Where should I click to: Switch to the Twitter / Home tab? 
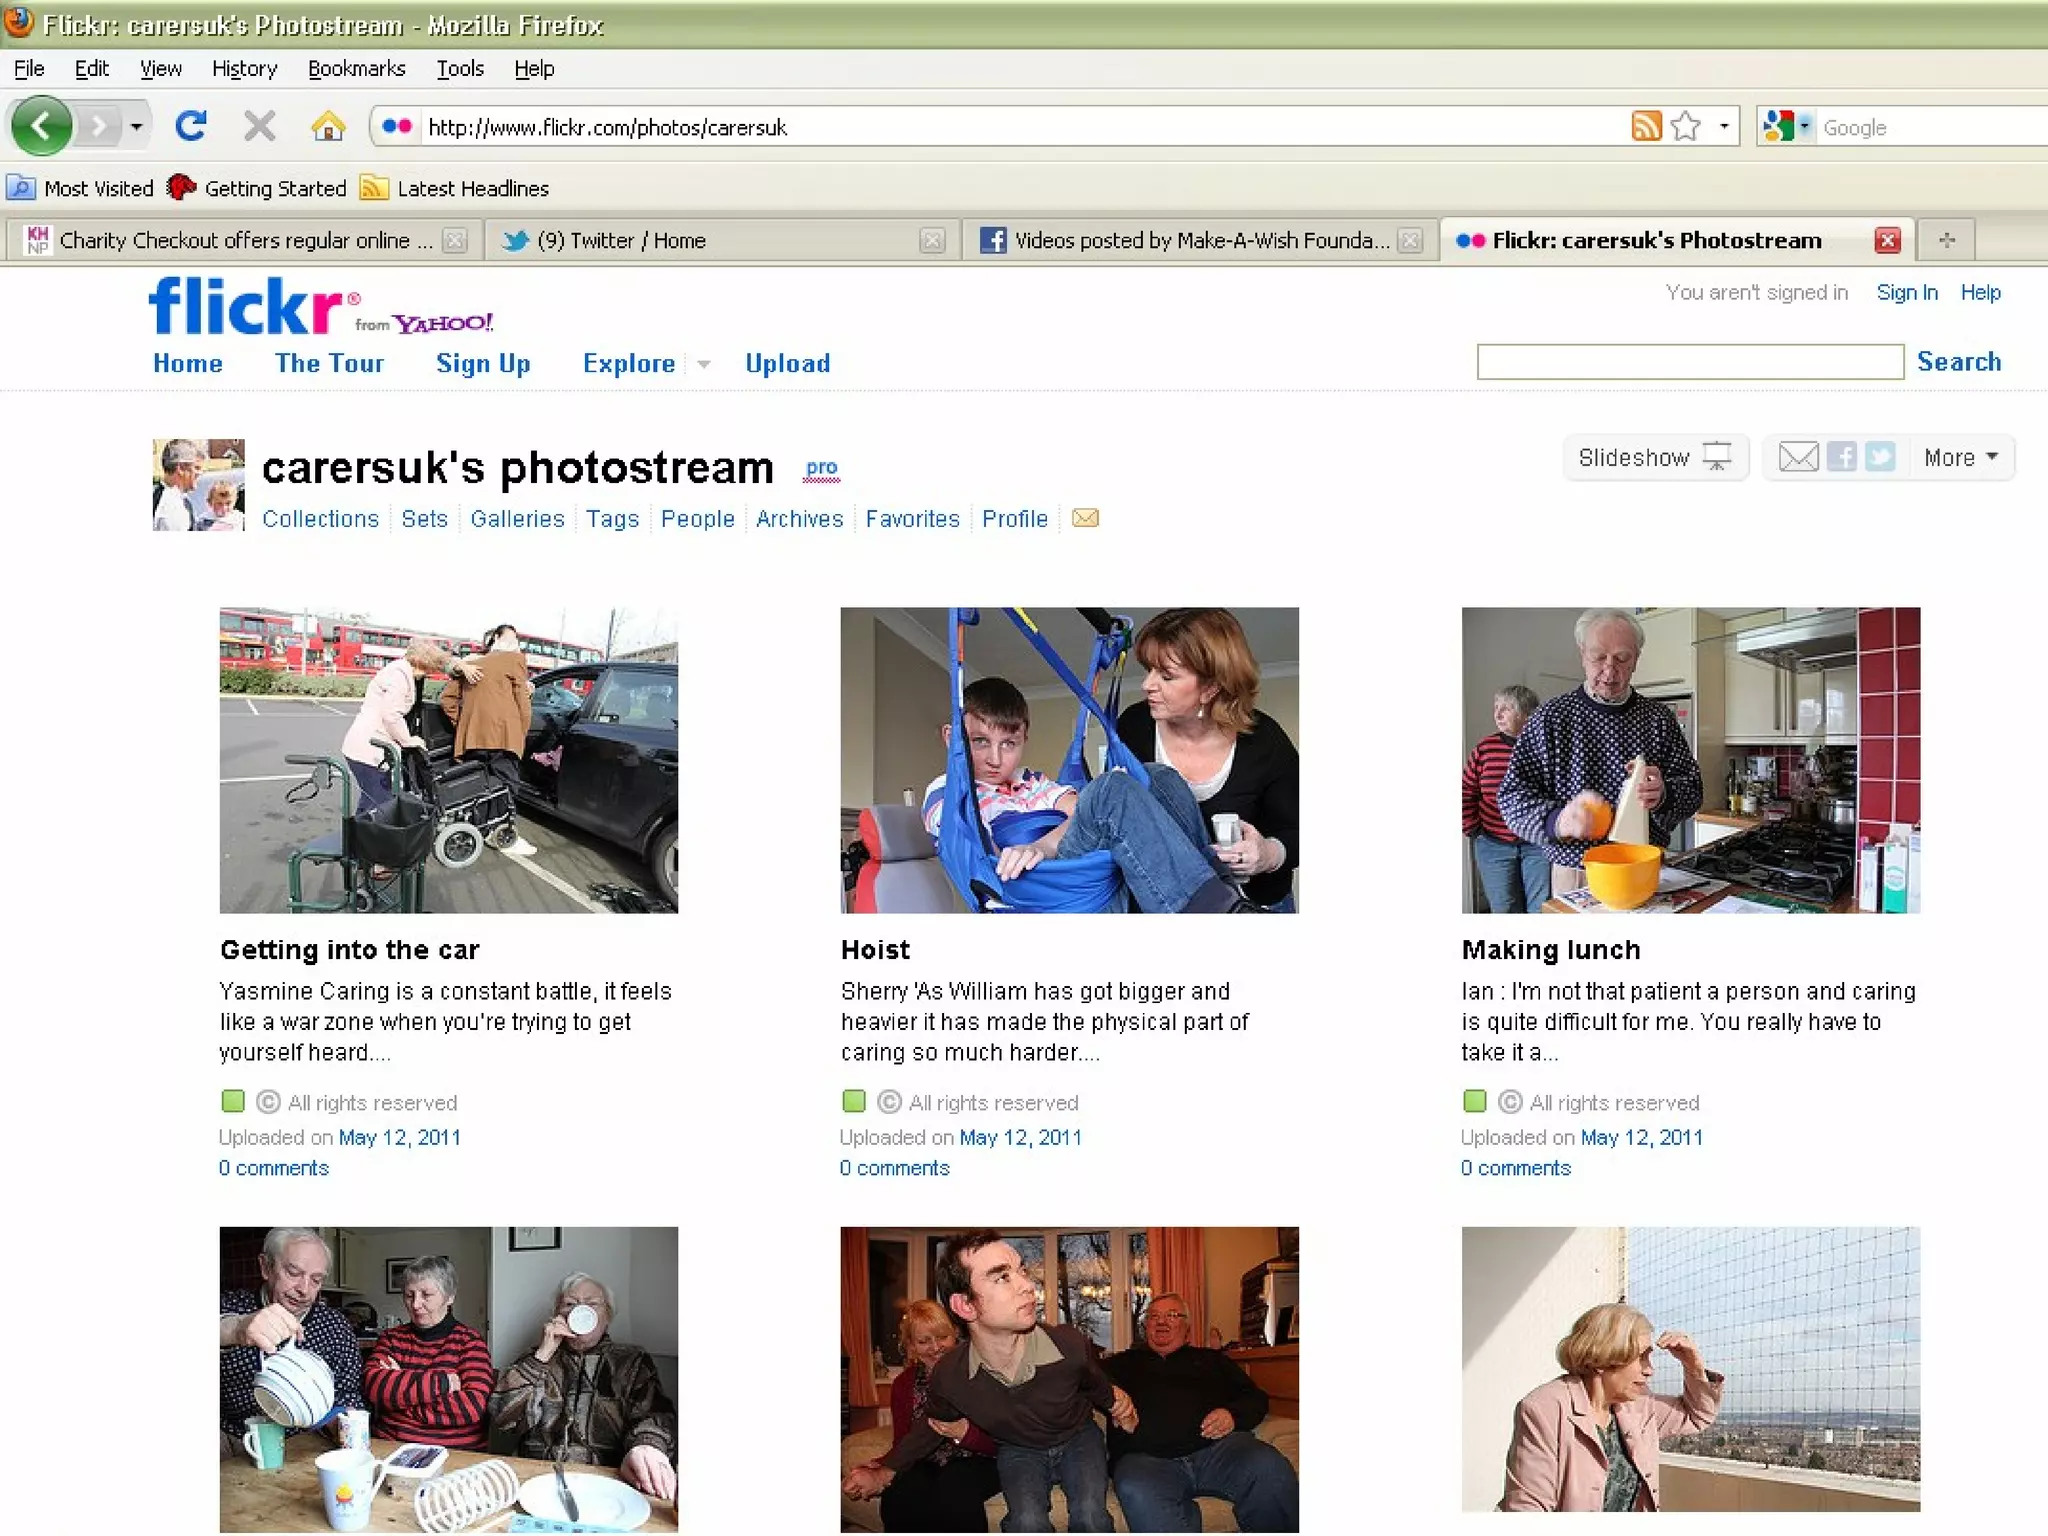[620, 241]
